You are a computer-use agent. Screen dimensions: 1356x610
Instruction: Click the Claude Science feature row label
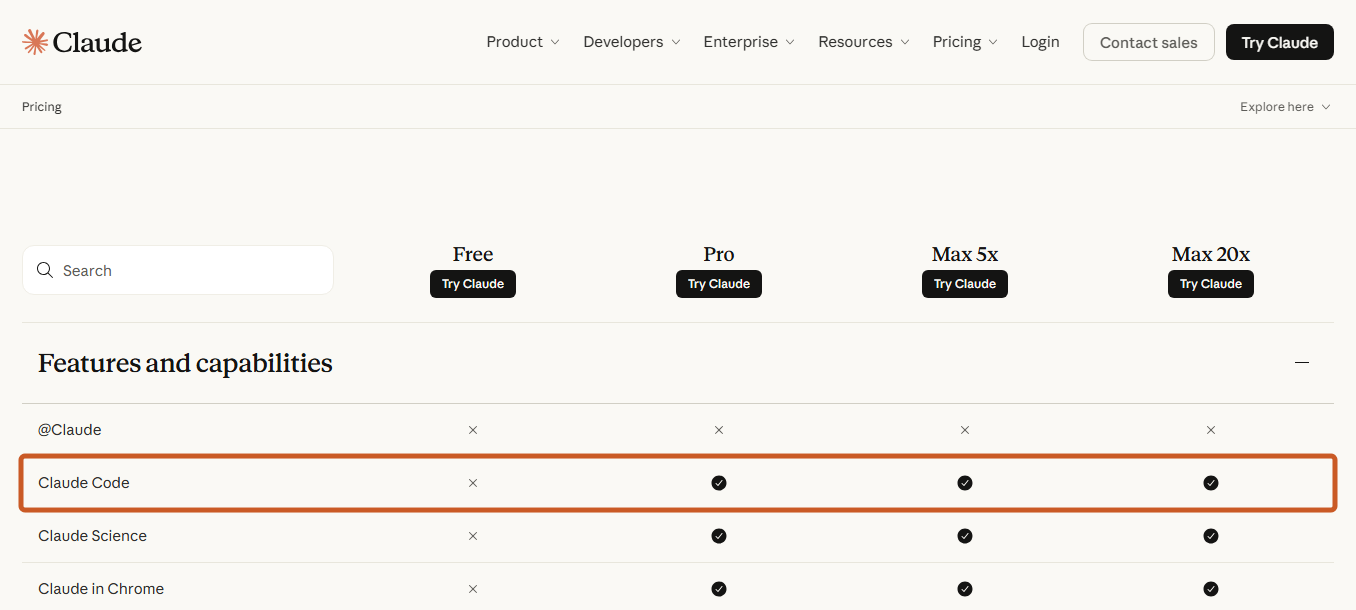pyautogui.click(x=92, y=536)
